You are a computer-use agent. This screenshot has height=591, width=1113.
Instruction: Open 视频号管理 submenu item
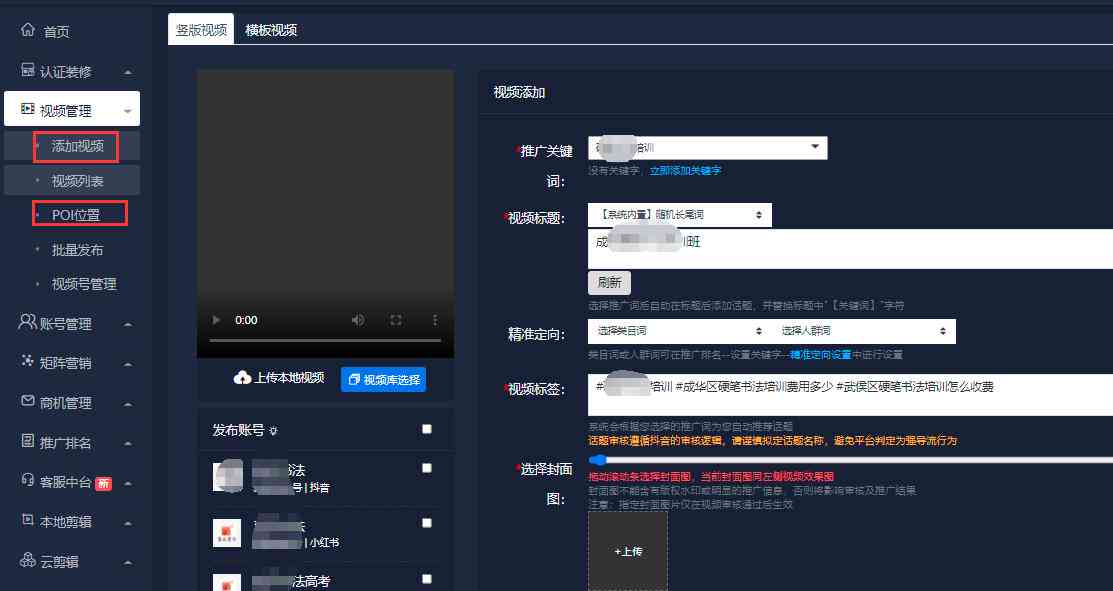[84, 284]
